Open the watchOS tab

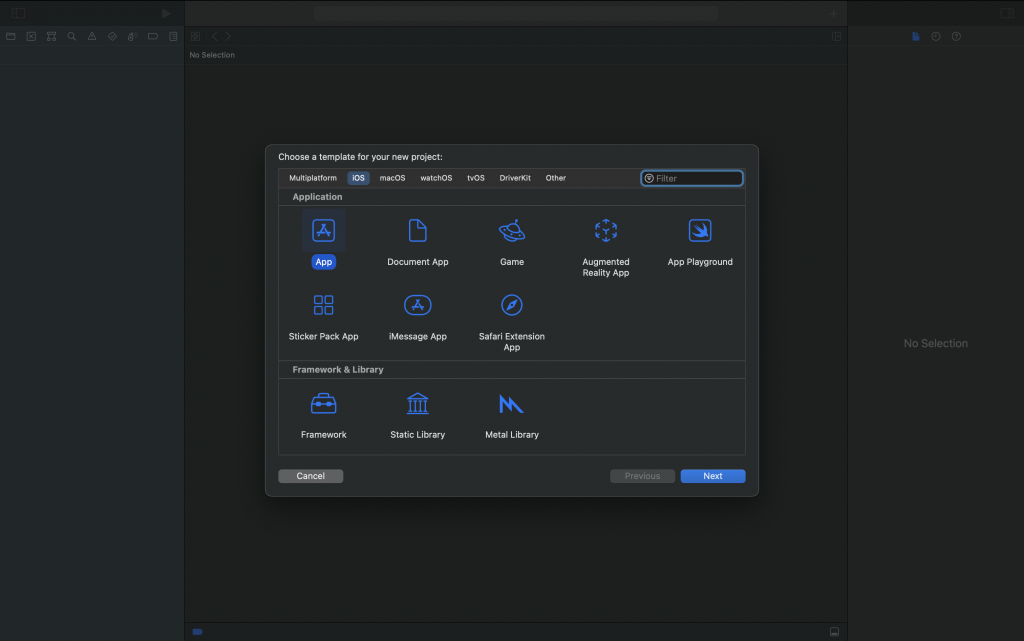[436, 178]
